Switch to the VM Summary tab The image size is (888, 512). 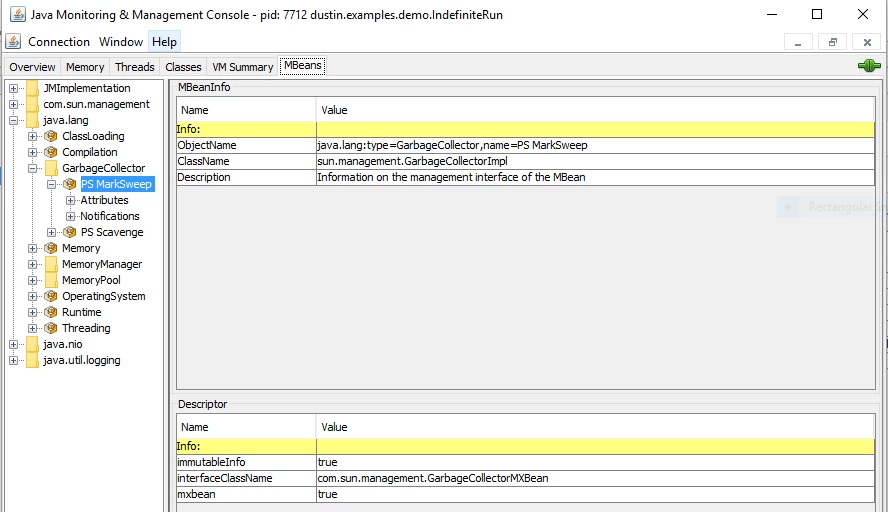point(242,67)
